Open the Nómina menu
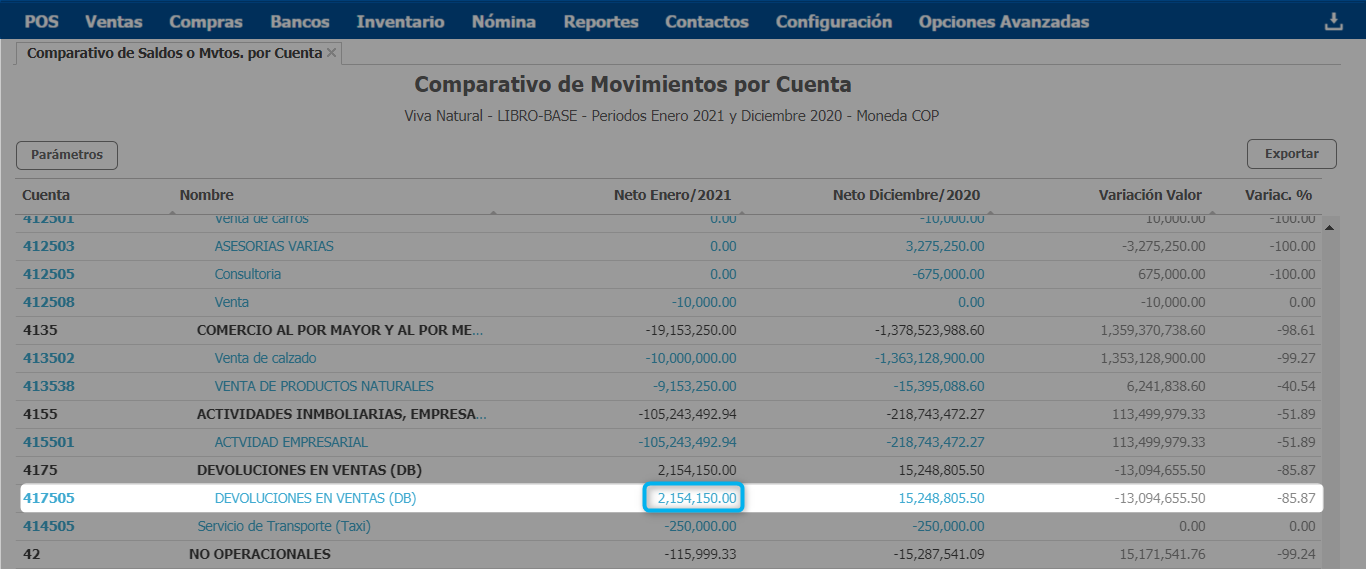 coord(503,22)
